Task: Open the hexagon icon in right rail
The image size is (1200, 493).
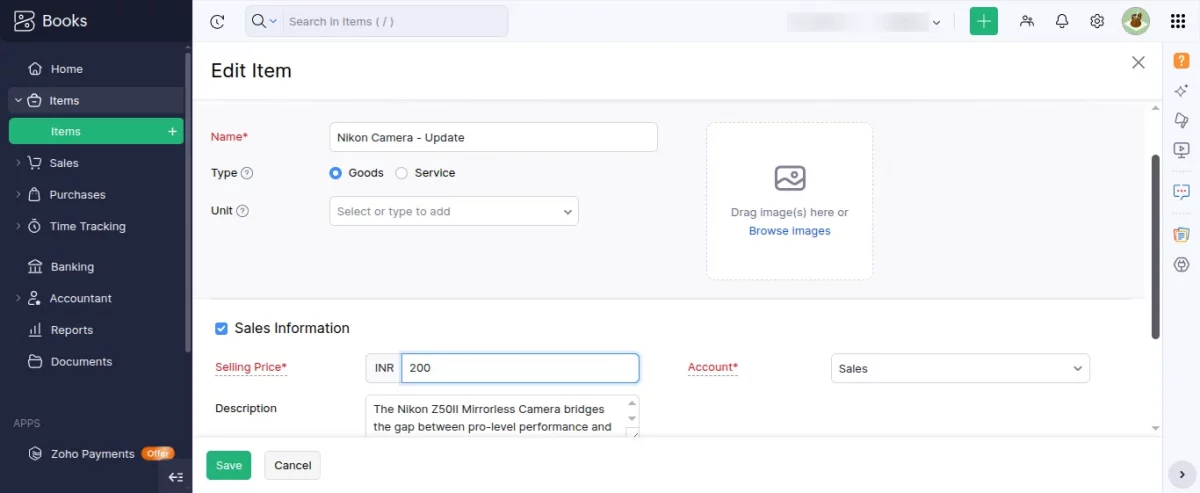Action: coord(1181,264)
